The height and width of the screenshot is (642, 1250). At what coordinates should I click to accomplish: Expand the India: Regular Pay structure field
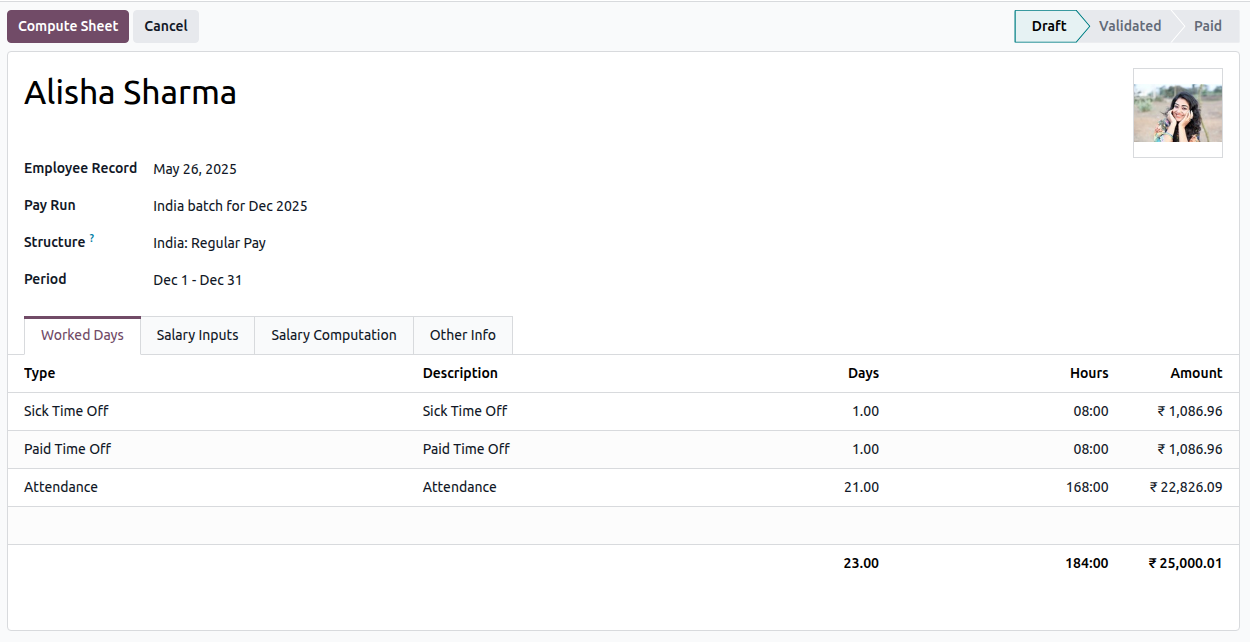209,243
